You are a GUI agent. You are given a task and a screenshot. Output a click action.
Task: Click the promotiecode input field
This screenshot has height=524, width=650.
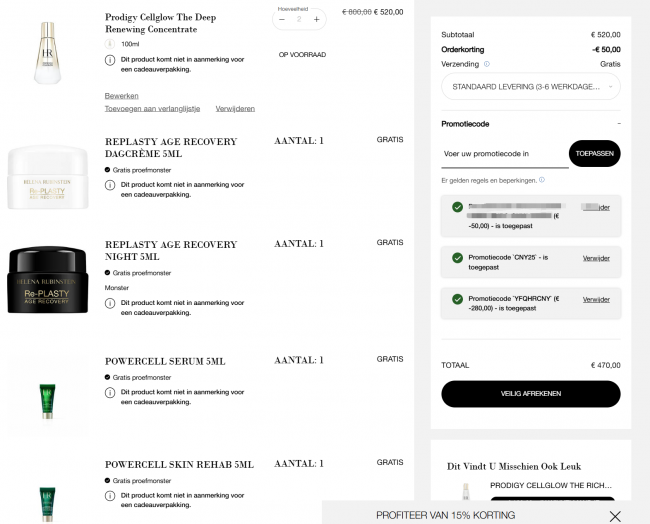click(505, 154)
